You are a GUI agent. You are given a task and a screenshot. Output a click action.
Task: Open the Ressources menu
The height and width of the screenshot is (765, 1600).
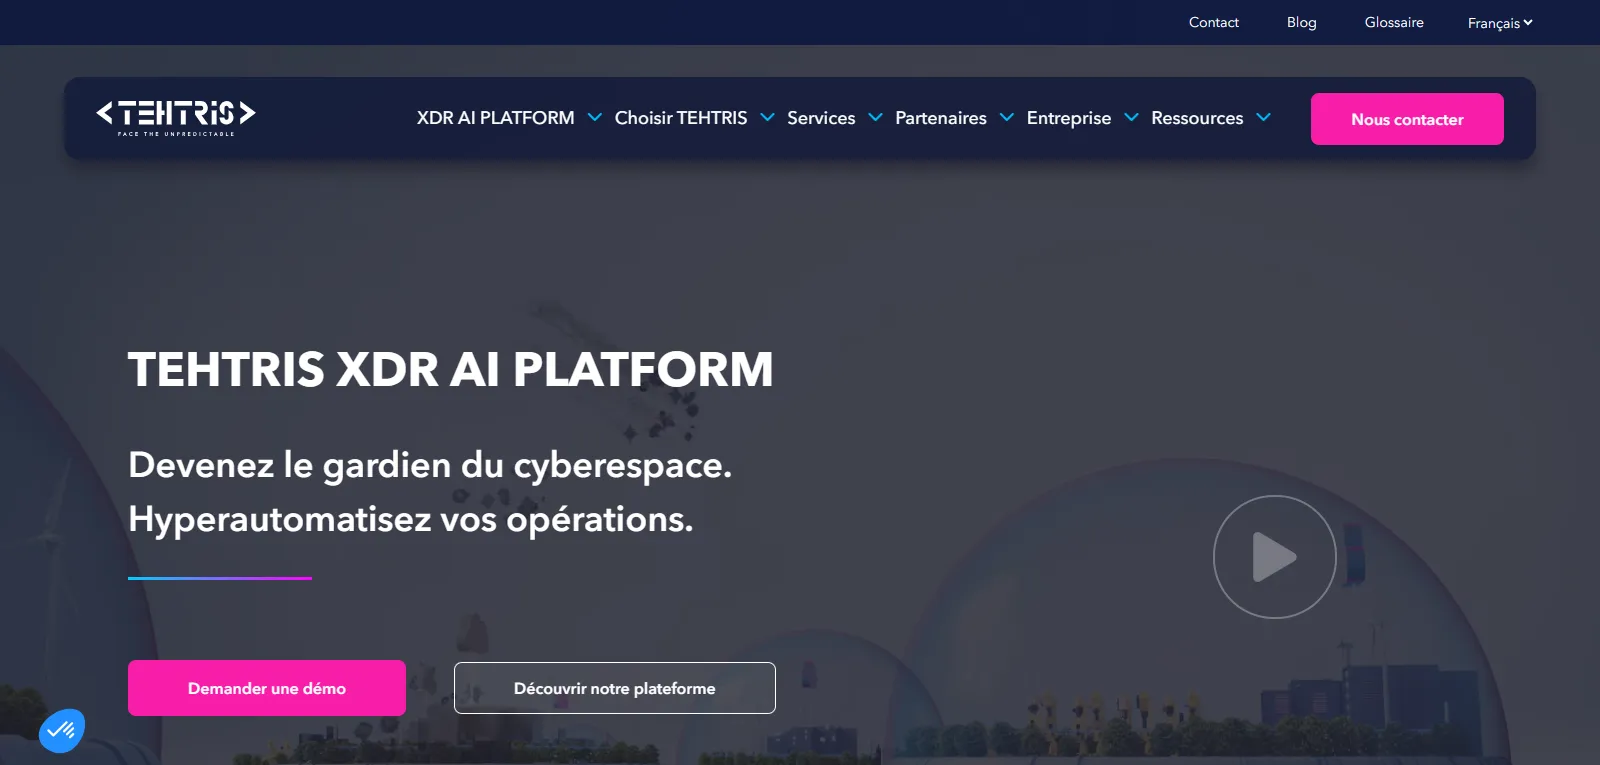(1197, 118)
